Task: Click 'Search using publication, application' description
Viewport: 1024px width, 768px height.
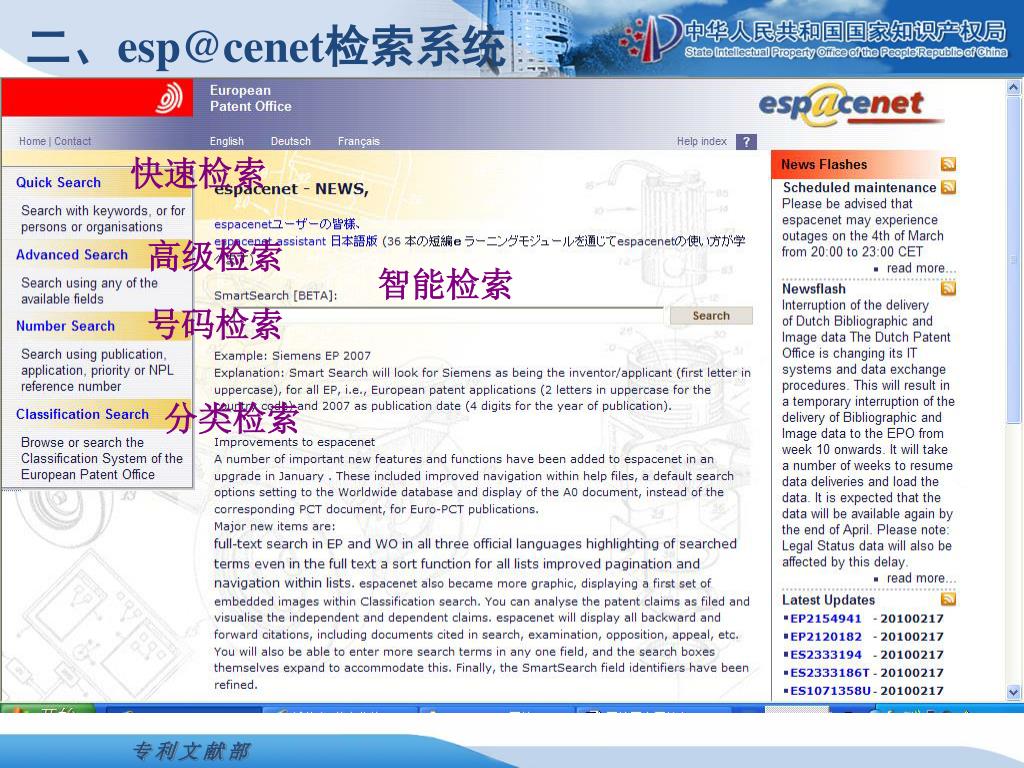Action: pyautogui.click(x=97, y=370)
